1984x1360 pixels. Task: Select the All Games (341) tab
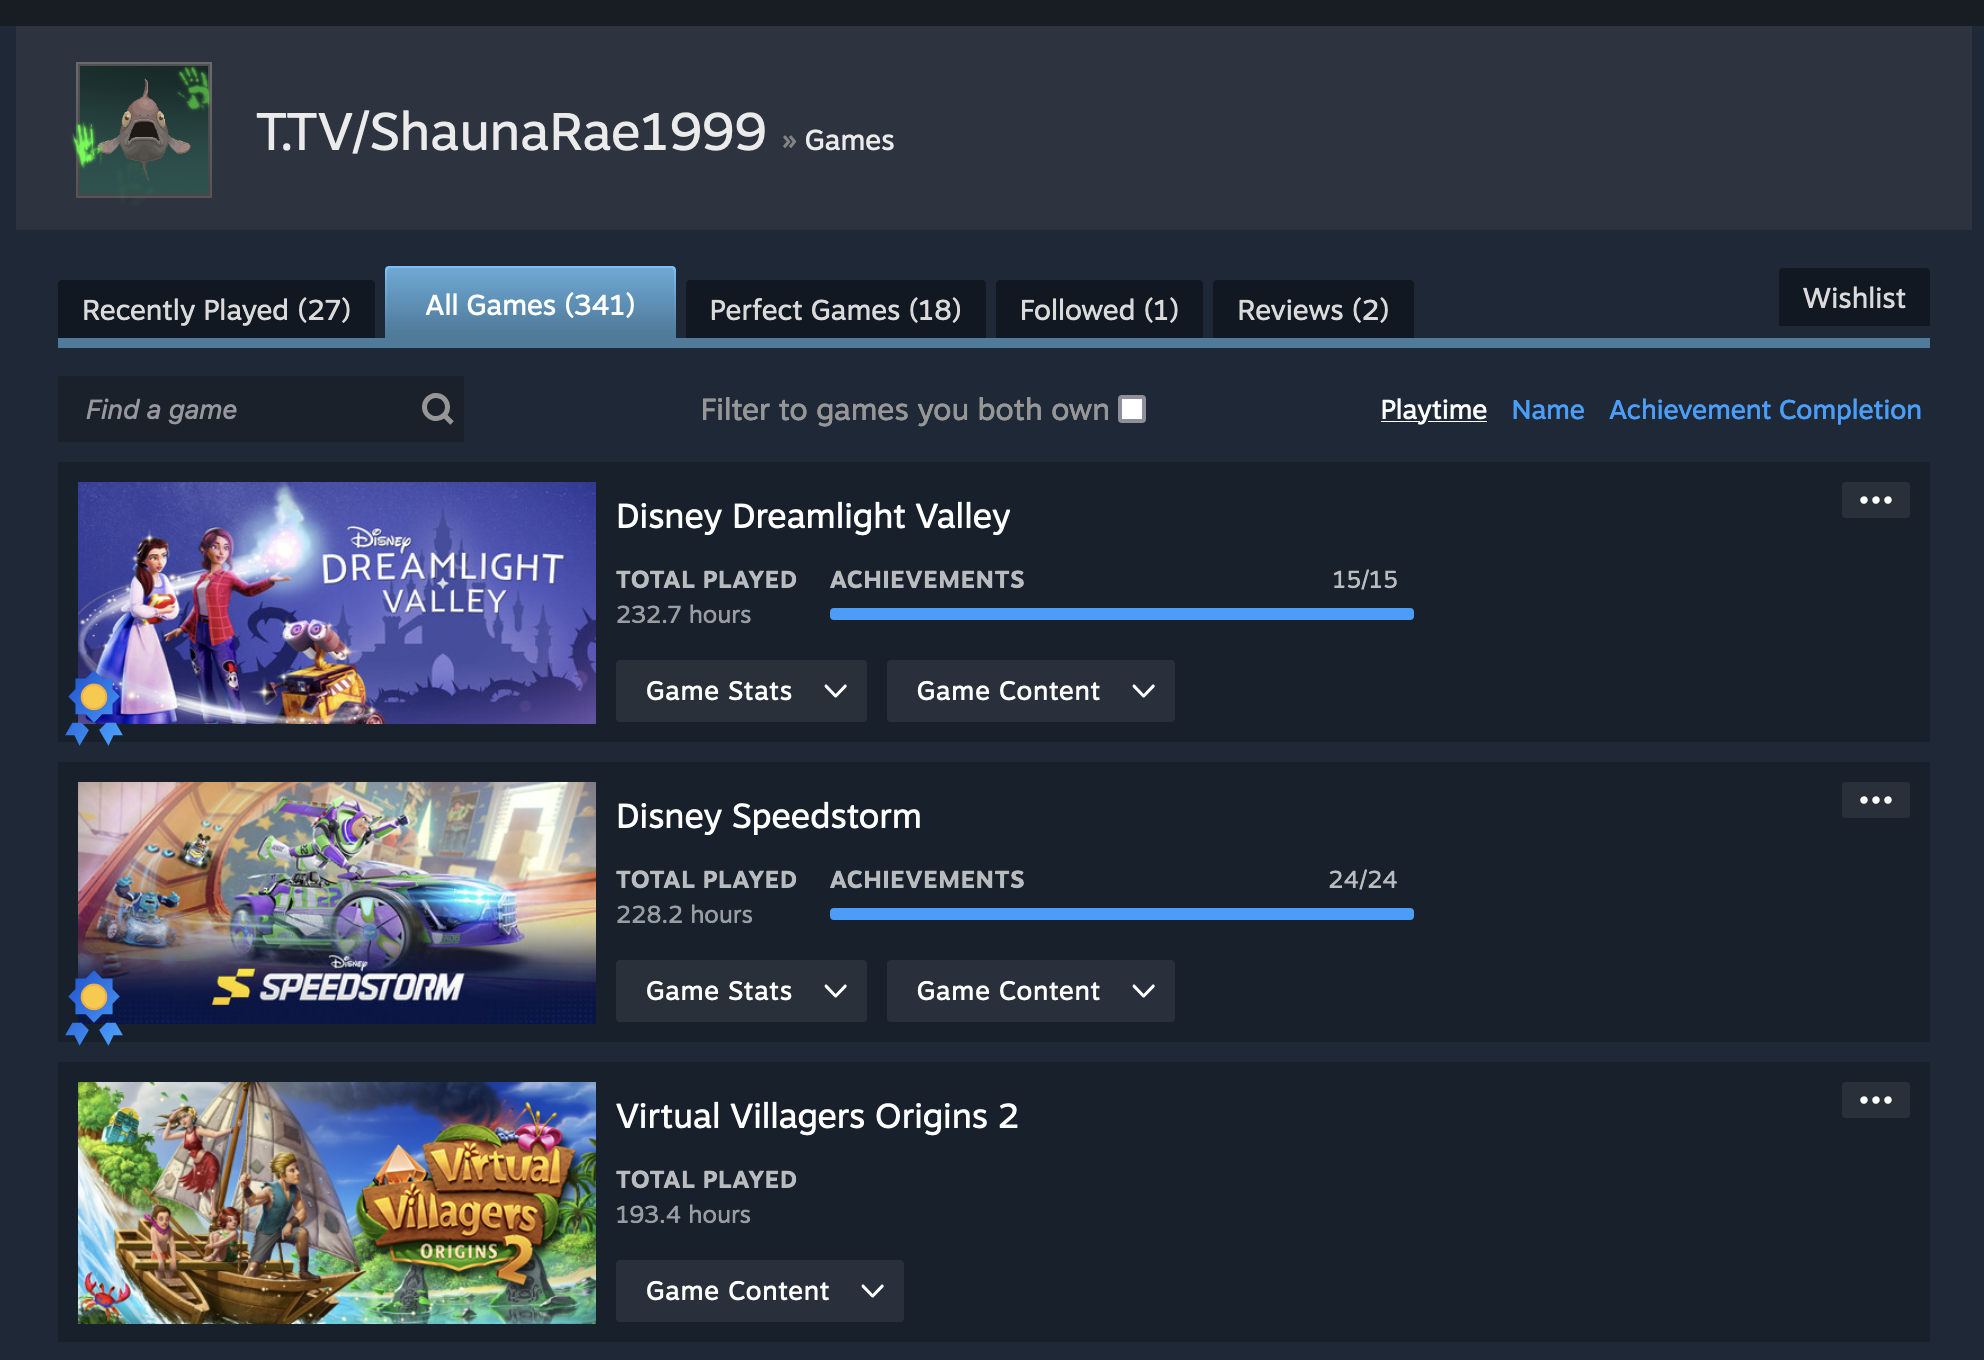point(530,304)
